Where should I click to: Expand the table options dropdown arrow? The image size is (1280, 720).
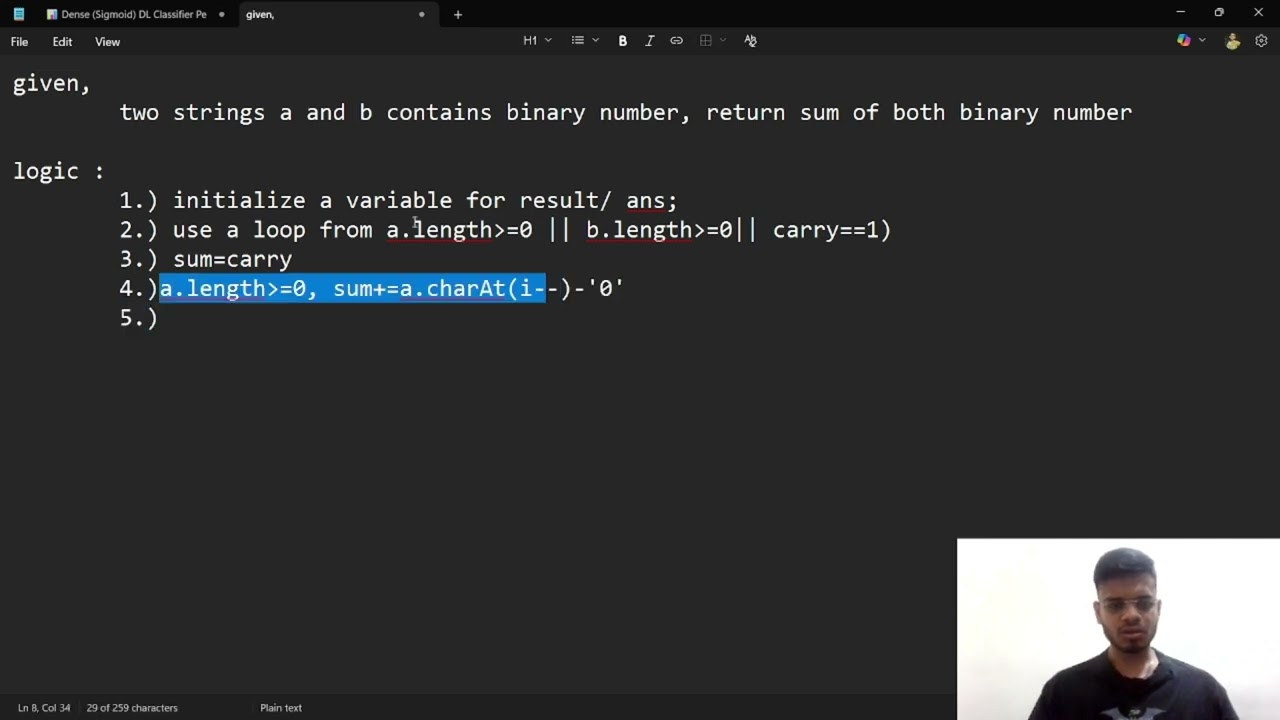(723, 40)
